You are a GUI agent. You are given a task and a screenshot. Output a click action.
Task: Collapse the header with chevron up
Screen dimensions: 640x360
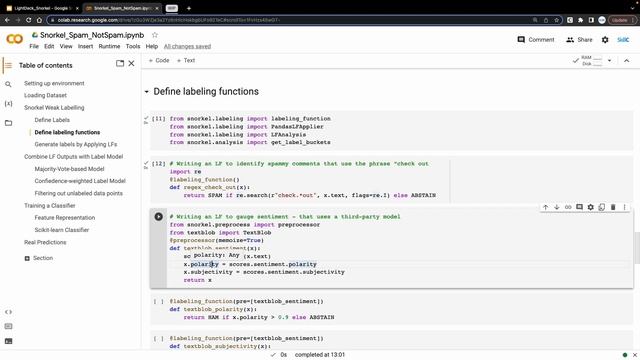pos(627,61)
